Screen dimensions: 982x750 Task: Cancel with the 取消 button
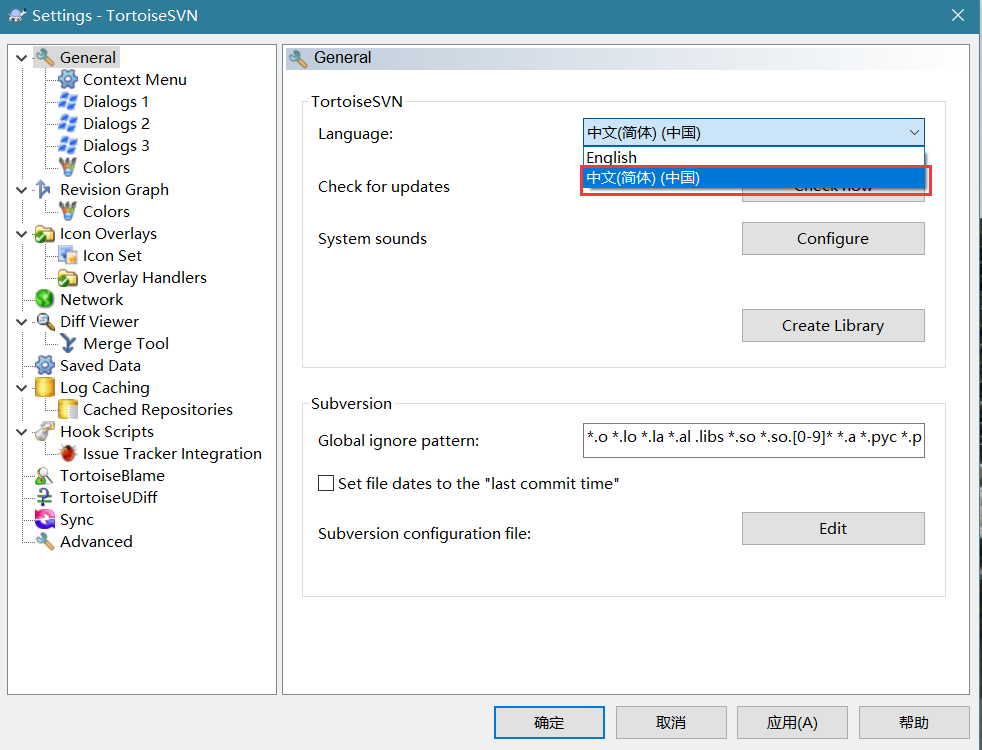pyautogui.click(x=671, y=722)
